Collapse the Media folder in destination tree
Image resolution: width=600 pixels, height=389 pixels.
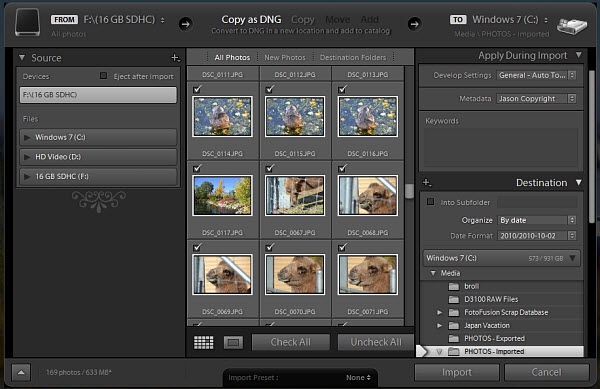(x=433, y=273)
